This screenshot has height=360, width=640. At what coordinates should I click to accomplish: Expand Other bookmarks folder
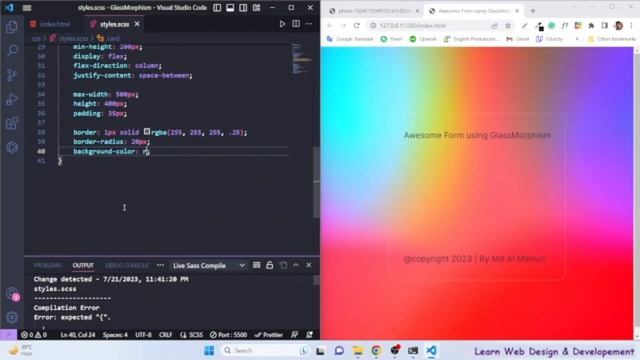(612, 39)
